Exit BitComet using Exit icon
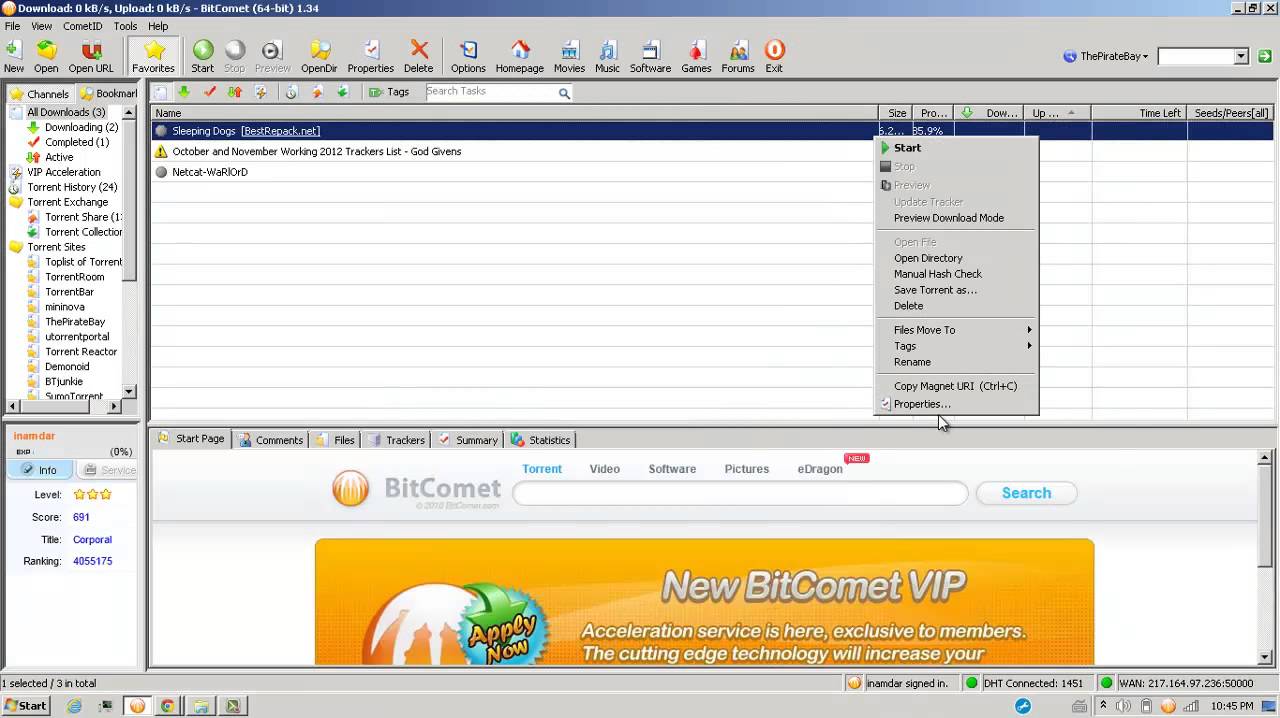The image size is (1280, 718). click(x=774, y=56)
